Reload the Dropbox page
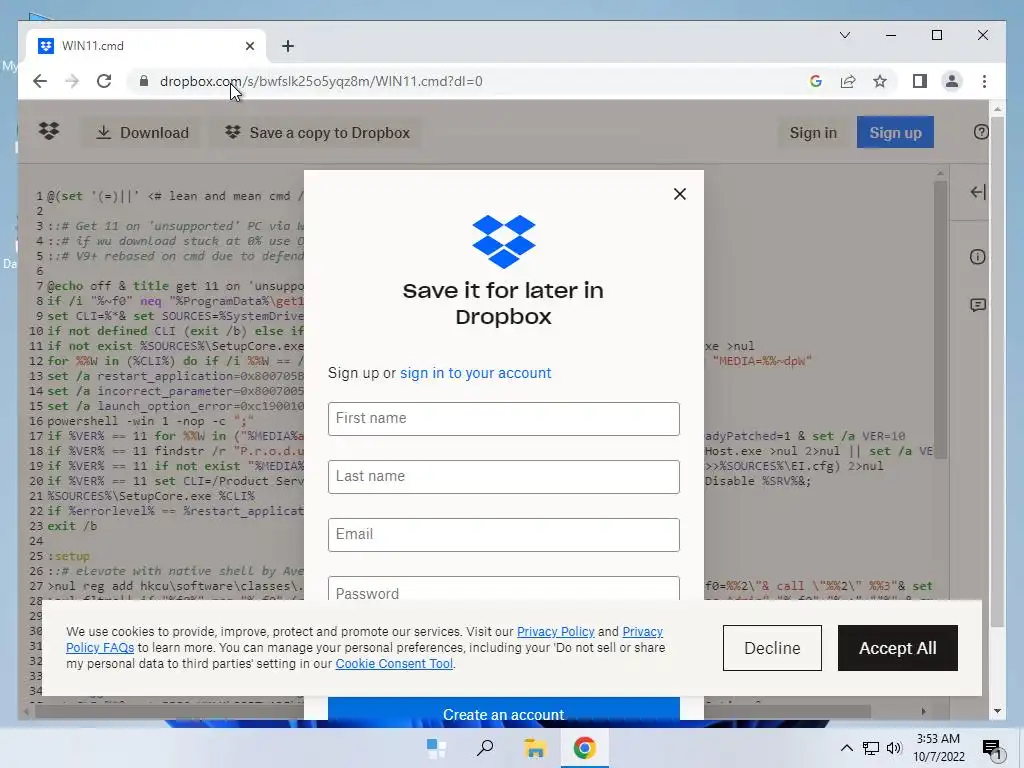Viewport: 1024px width, 768px height. click(x=104, y=81)
